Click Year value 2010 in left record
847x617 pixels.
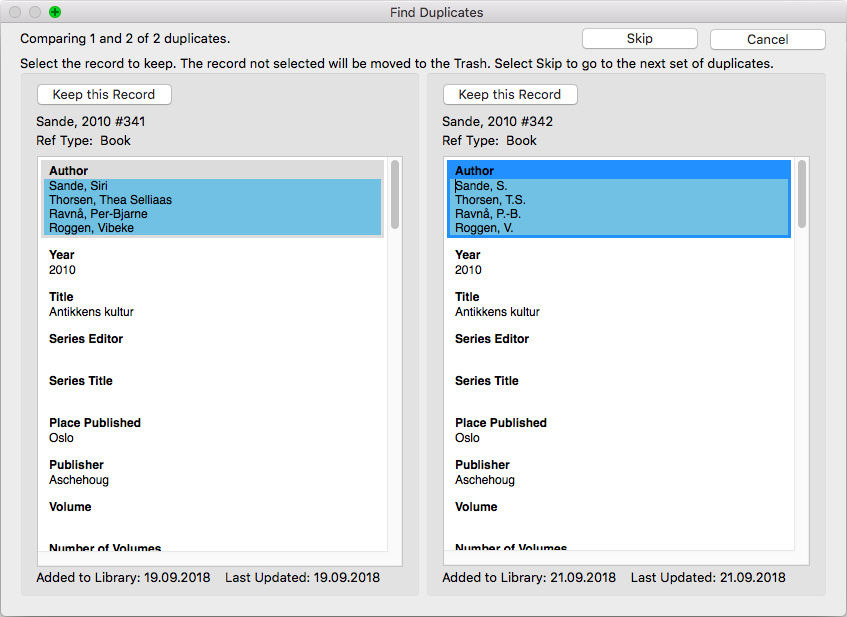pos(62,270)
